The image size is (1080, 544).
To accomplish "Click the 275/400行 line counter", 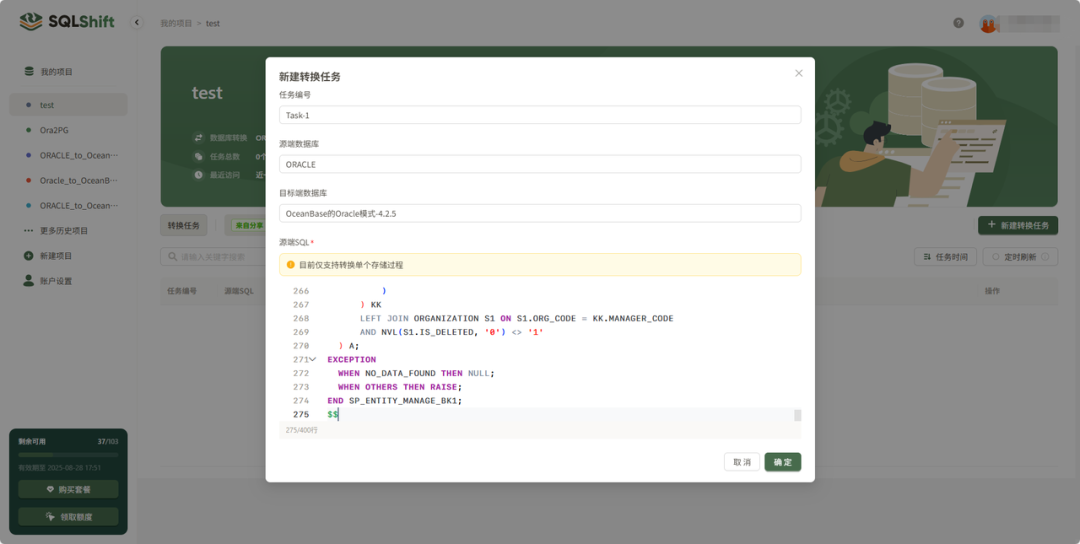I will 302,430.
